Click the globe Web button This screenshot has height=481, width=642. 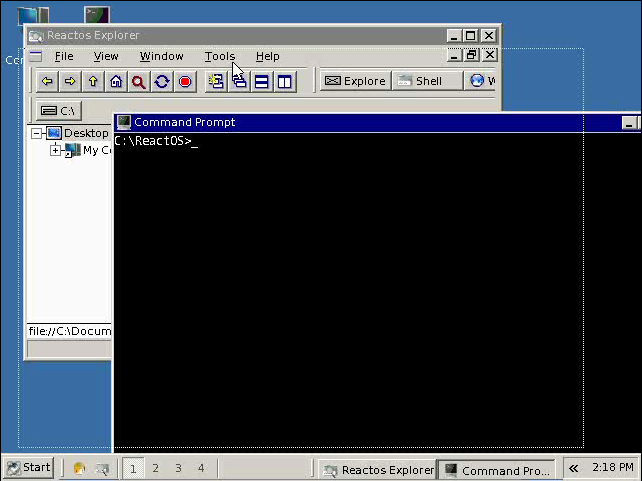pos(481,81)
